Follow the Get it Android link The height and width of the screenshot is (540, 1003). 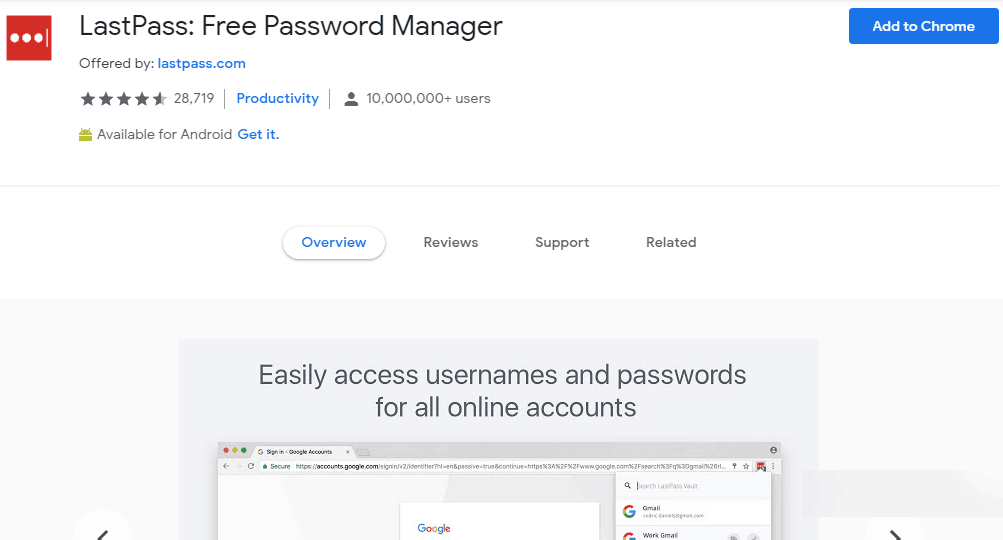coord(258,134)
